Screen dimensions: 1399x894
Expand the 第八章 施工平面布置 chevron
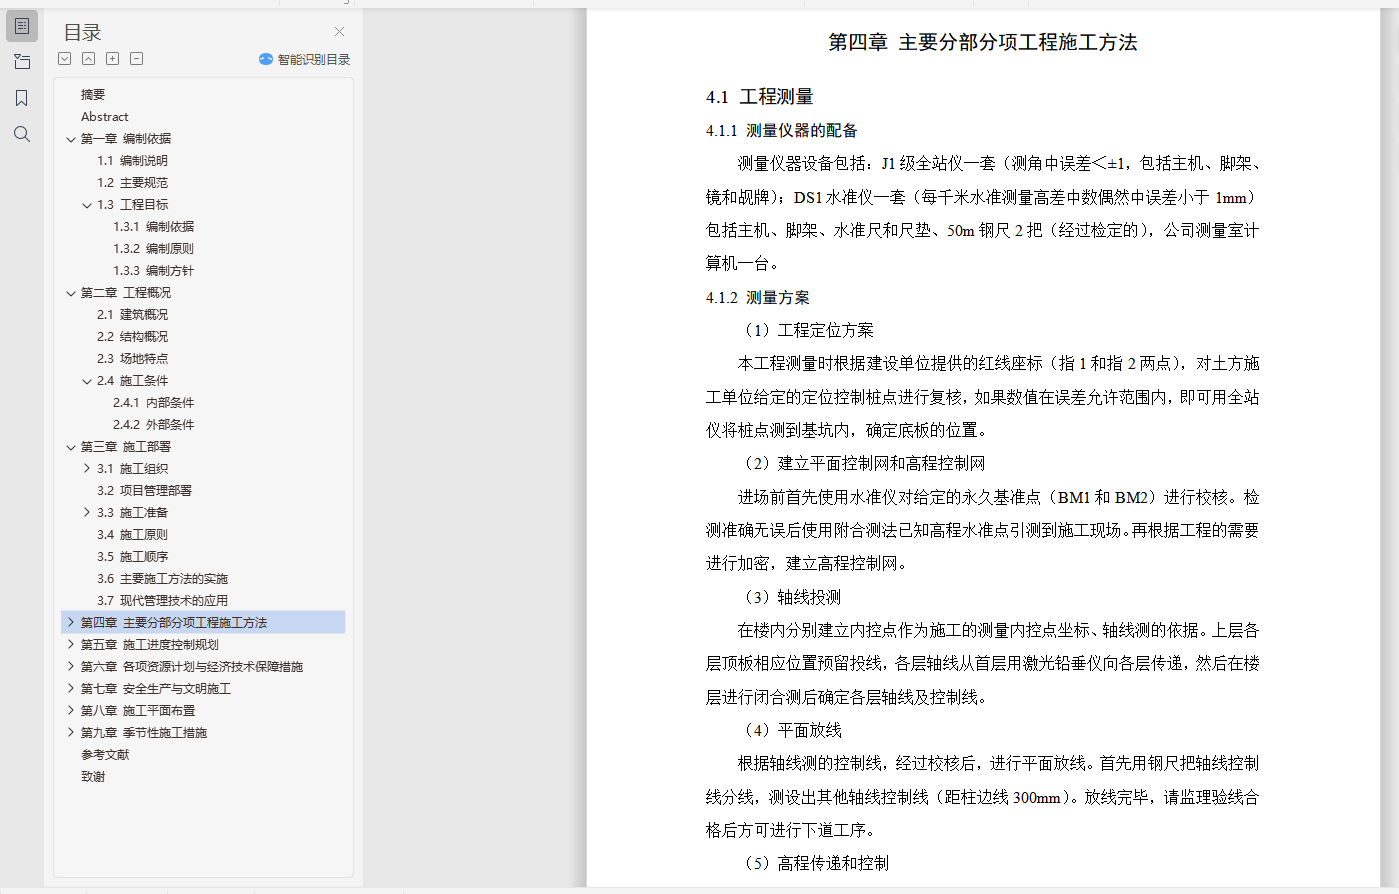pos(71,711)
